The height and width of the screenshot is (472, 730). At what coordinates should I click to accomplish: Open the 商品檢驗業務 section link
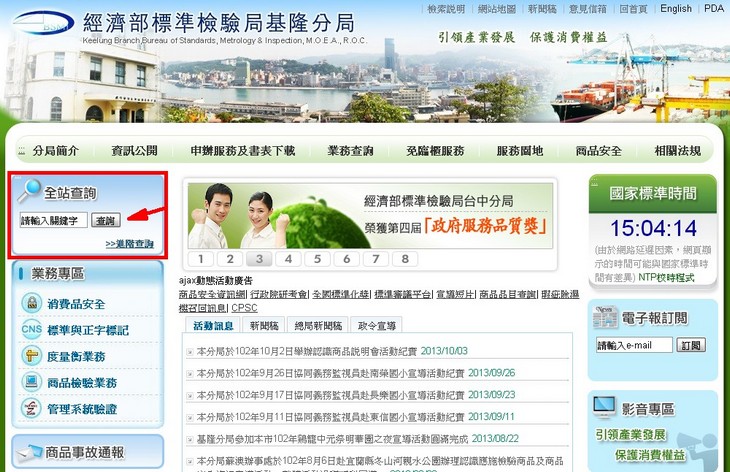tap(82, 383)
